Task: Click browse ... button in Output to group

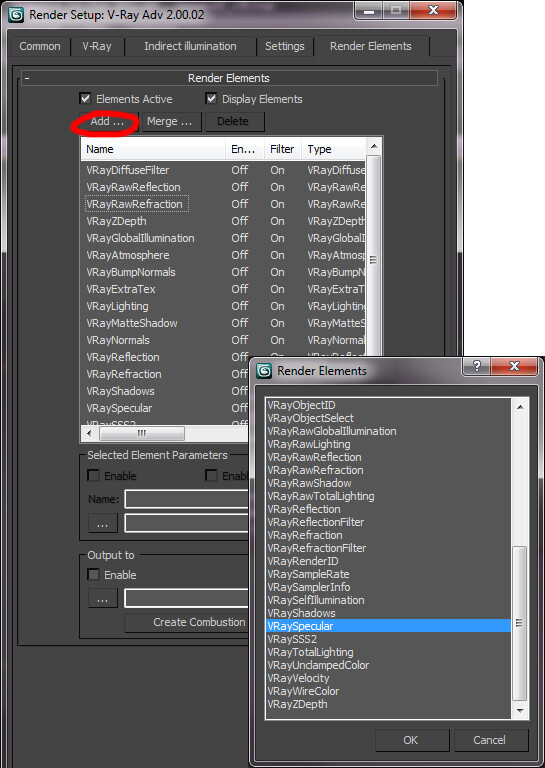Action: coord(102,599)
